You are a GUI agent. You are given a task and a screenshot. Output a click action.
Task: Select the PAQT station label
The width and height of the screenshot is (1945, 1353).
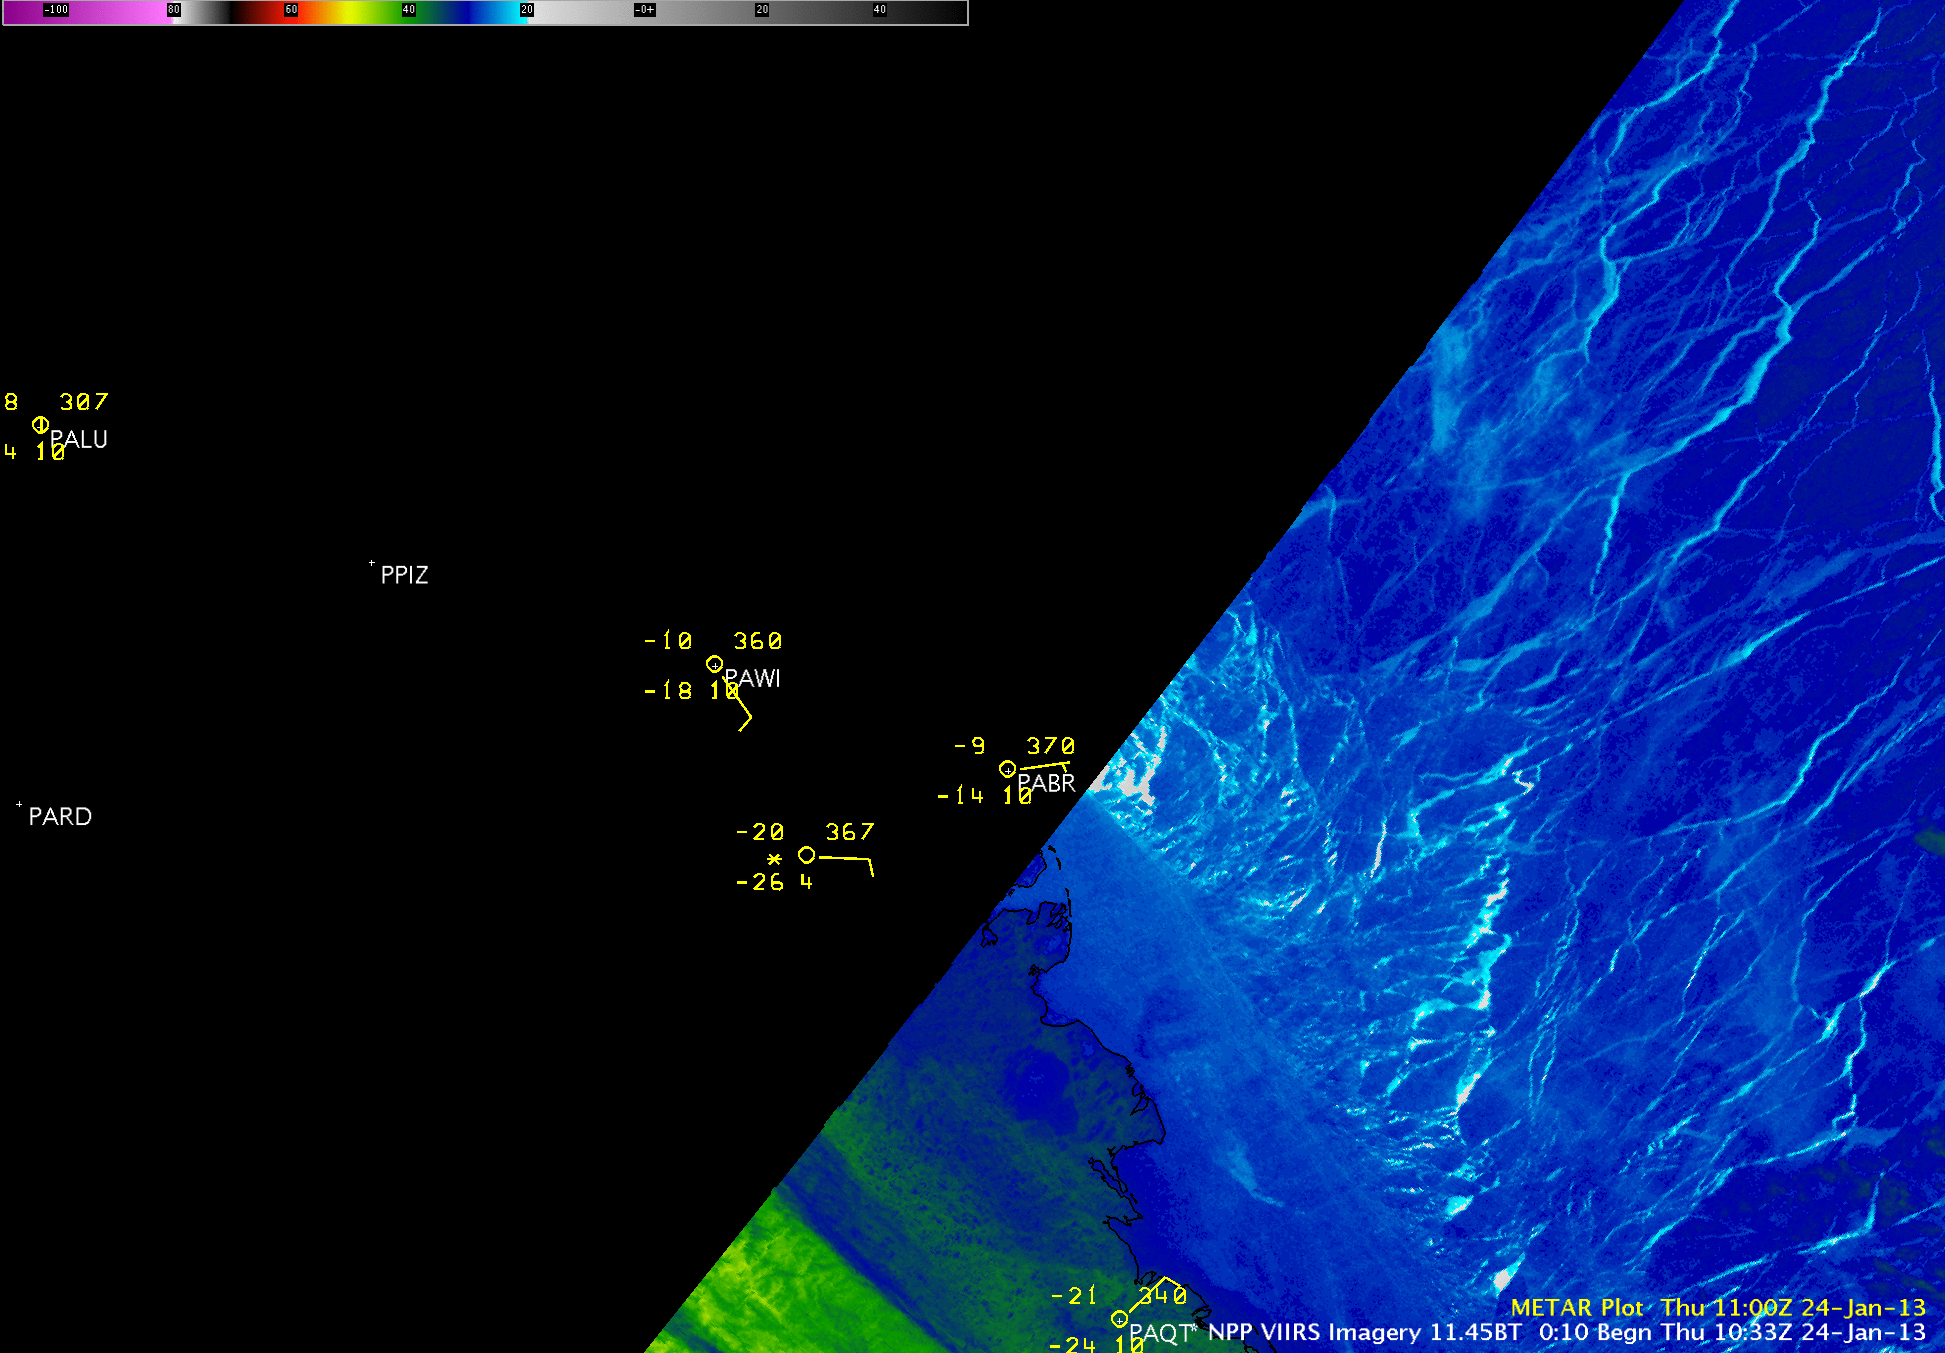1160,1333
